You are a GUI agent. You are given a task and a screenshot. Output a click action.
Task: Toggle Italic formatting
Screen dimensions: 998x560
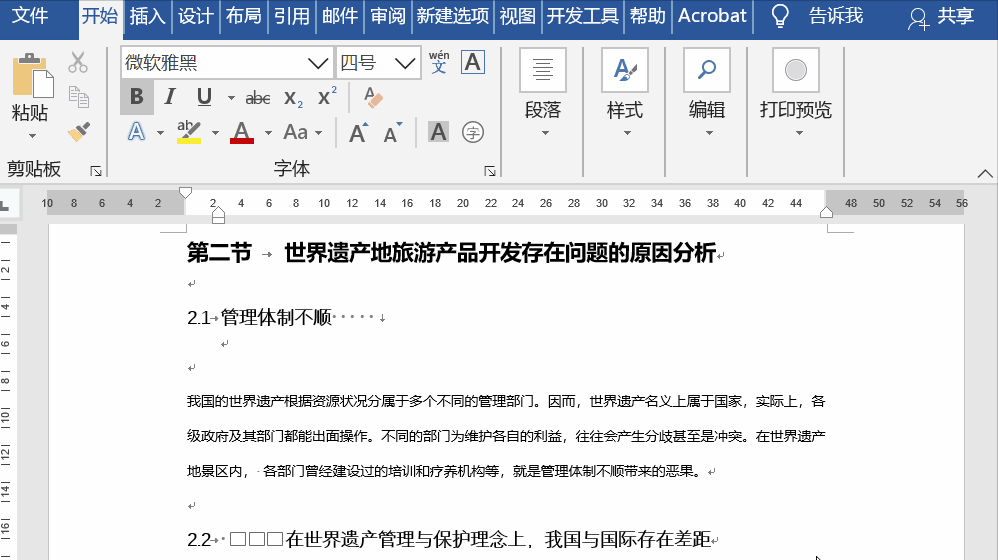click(x=170, y=97)
